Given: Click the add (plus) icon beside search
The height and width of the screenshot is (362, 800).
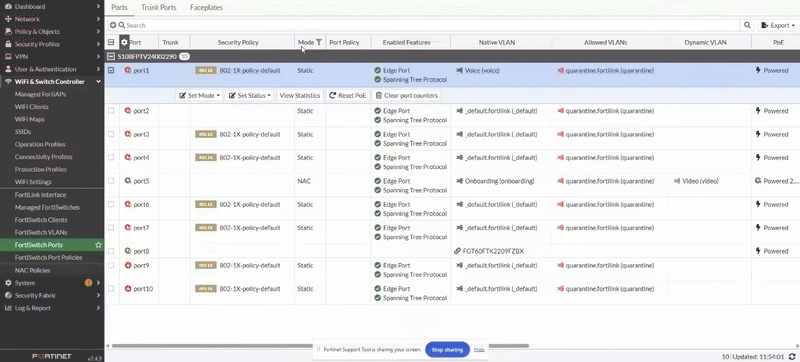Looking at the screenshot, I should [x=113, y=25].
